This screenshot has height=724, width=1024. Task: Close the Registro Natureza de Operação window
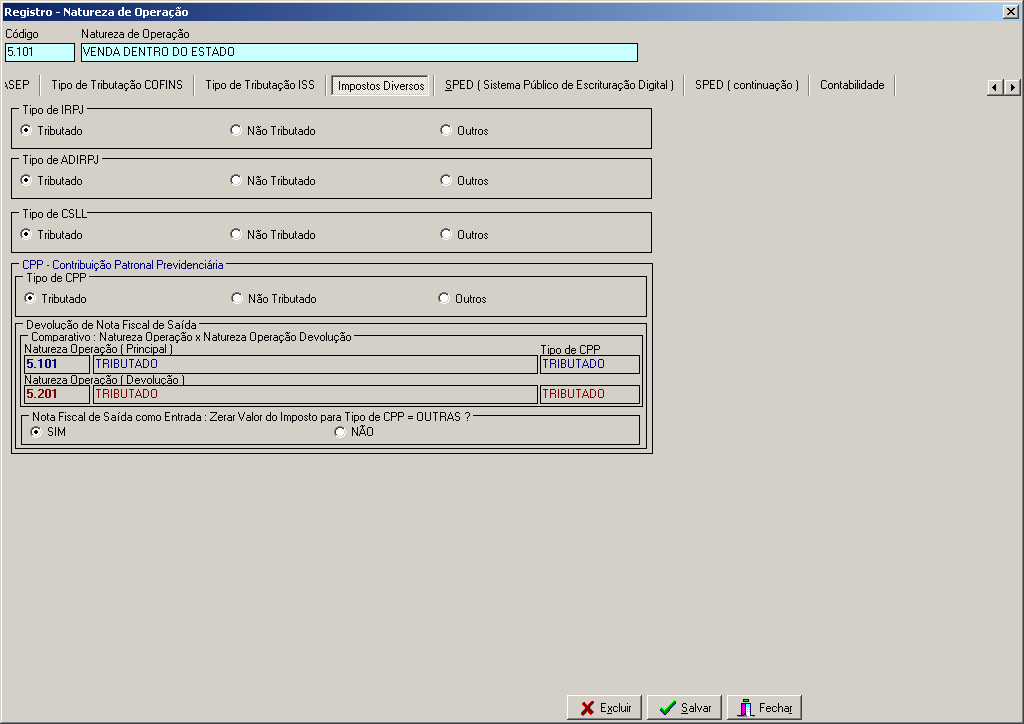[1010, 12]
